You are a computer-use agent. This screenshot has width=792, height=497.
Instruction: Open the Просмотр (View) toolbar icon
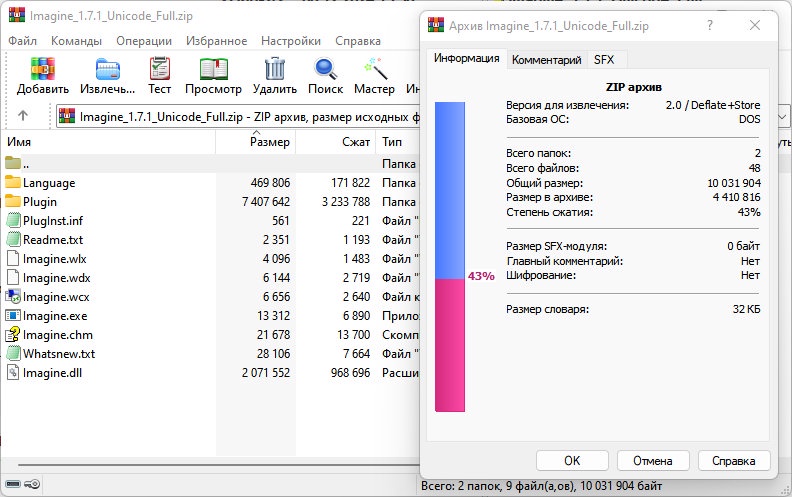pyautogui.click(x=213, y=70)
